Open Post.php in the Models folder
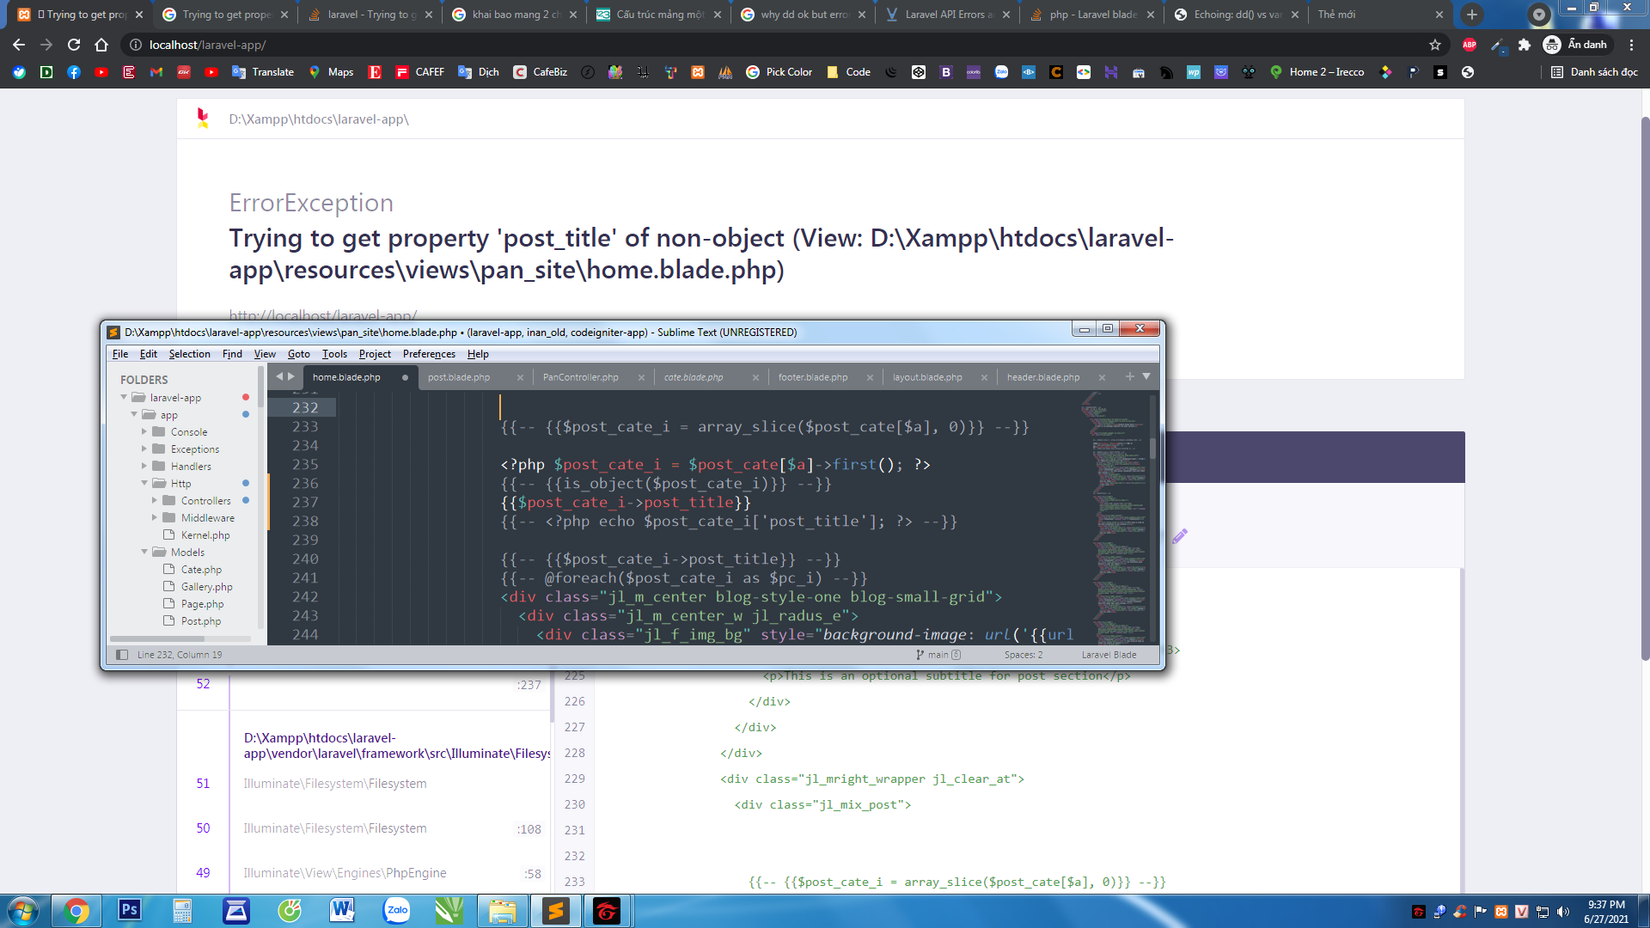Viewport: 1650px width, 928px height. point(200,621)
